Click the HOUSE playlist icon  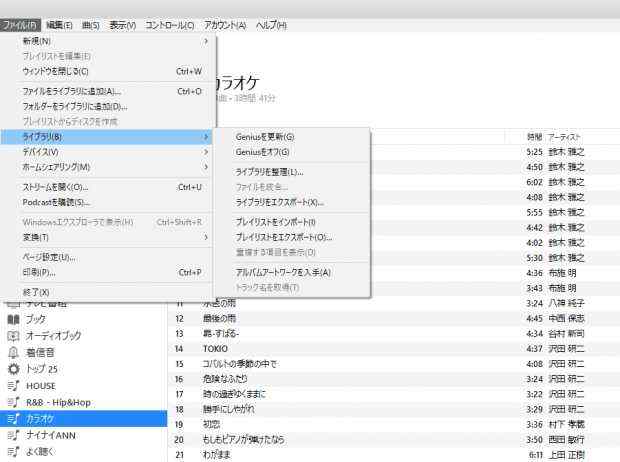pyautogui.click(x=13, y=386)
